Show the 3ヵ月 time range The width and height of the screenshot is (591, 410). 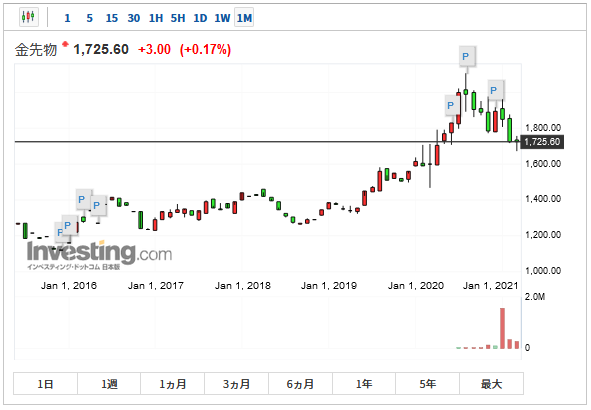[236, 384]
